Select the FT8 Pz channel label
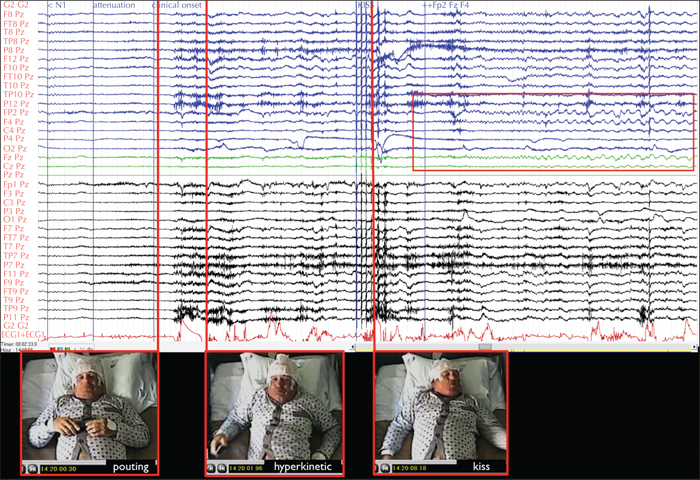 (x=16, y=24)
